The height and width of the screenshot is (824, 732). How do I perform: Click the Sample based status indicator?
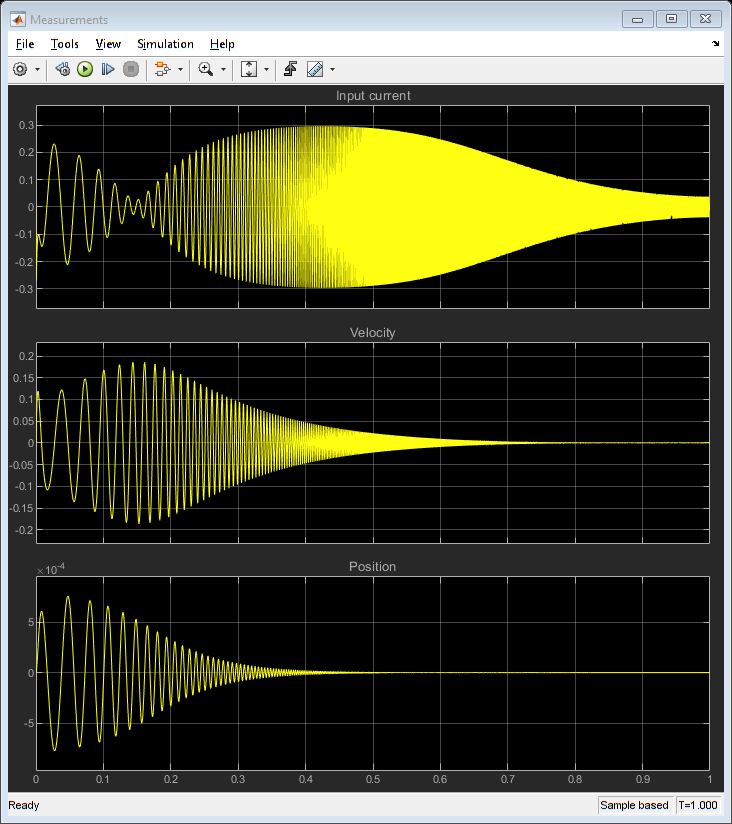(x=634, y=805)
